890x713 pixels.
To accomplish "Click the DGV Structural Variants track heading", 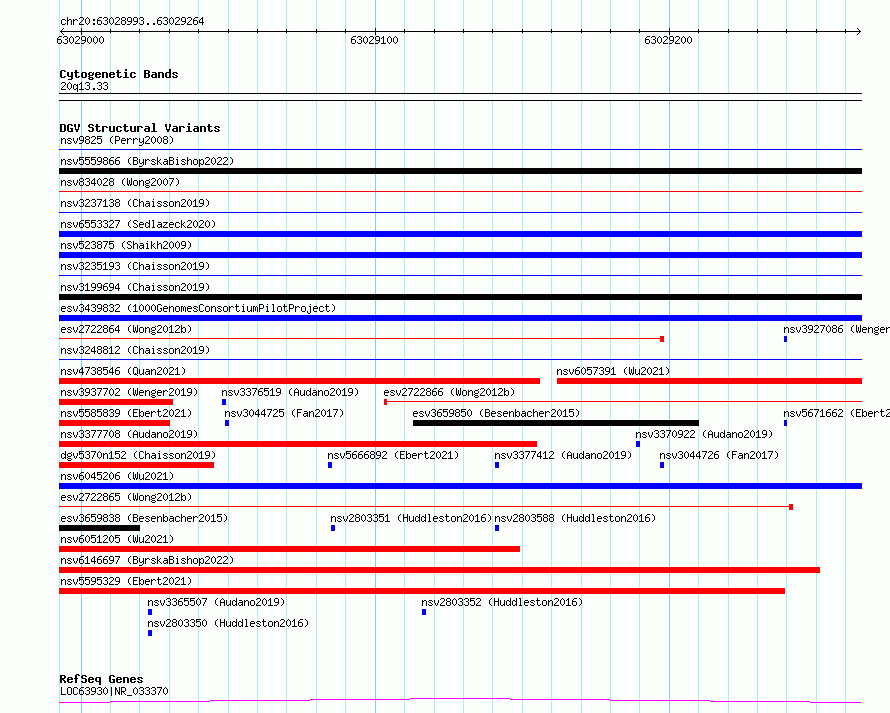I will 140,128.
